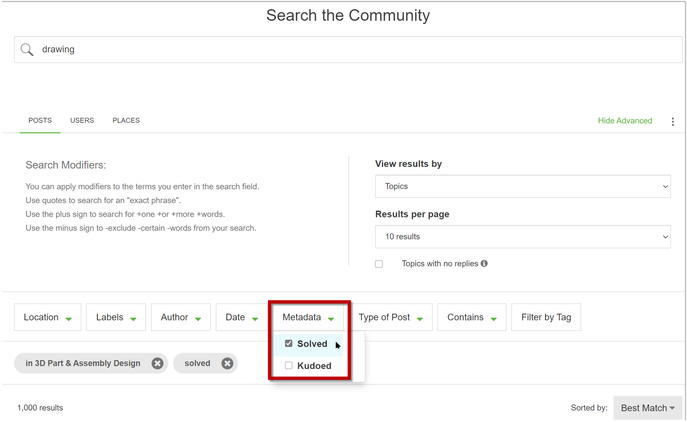
Task: Open the View results by Topics dropdown
Action: point(522,186)
